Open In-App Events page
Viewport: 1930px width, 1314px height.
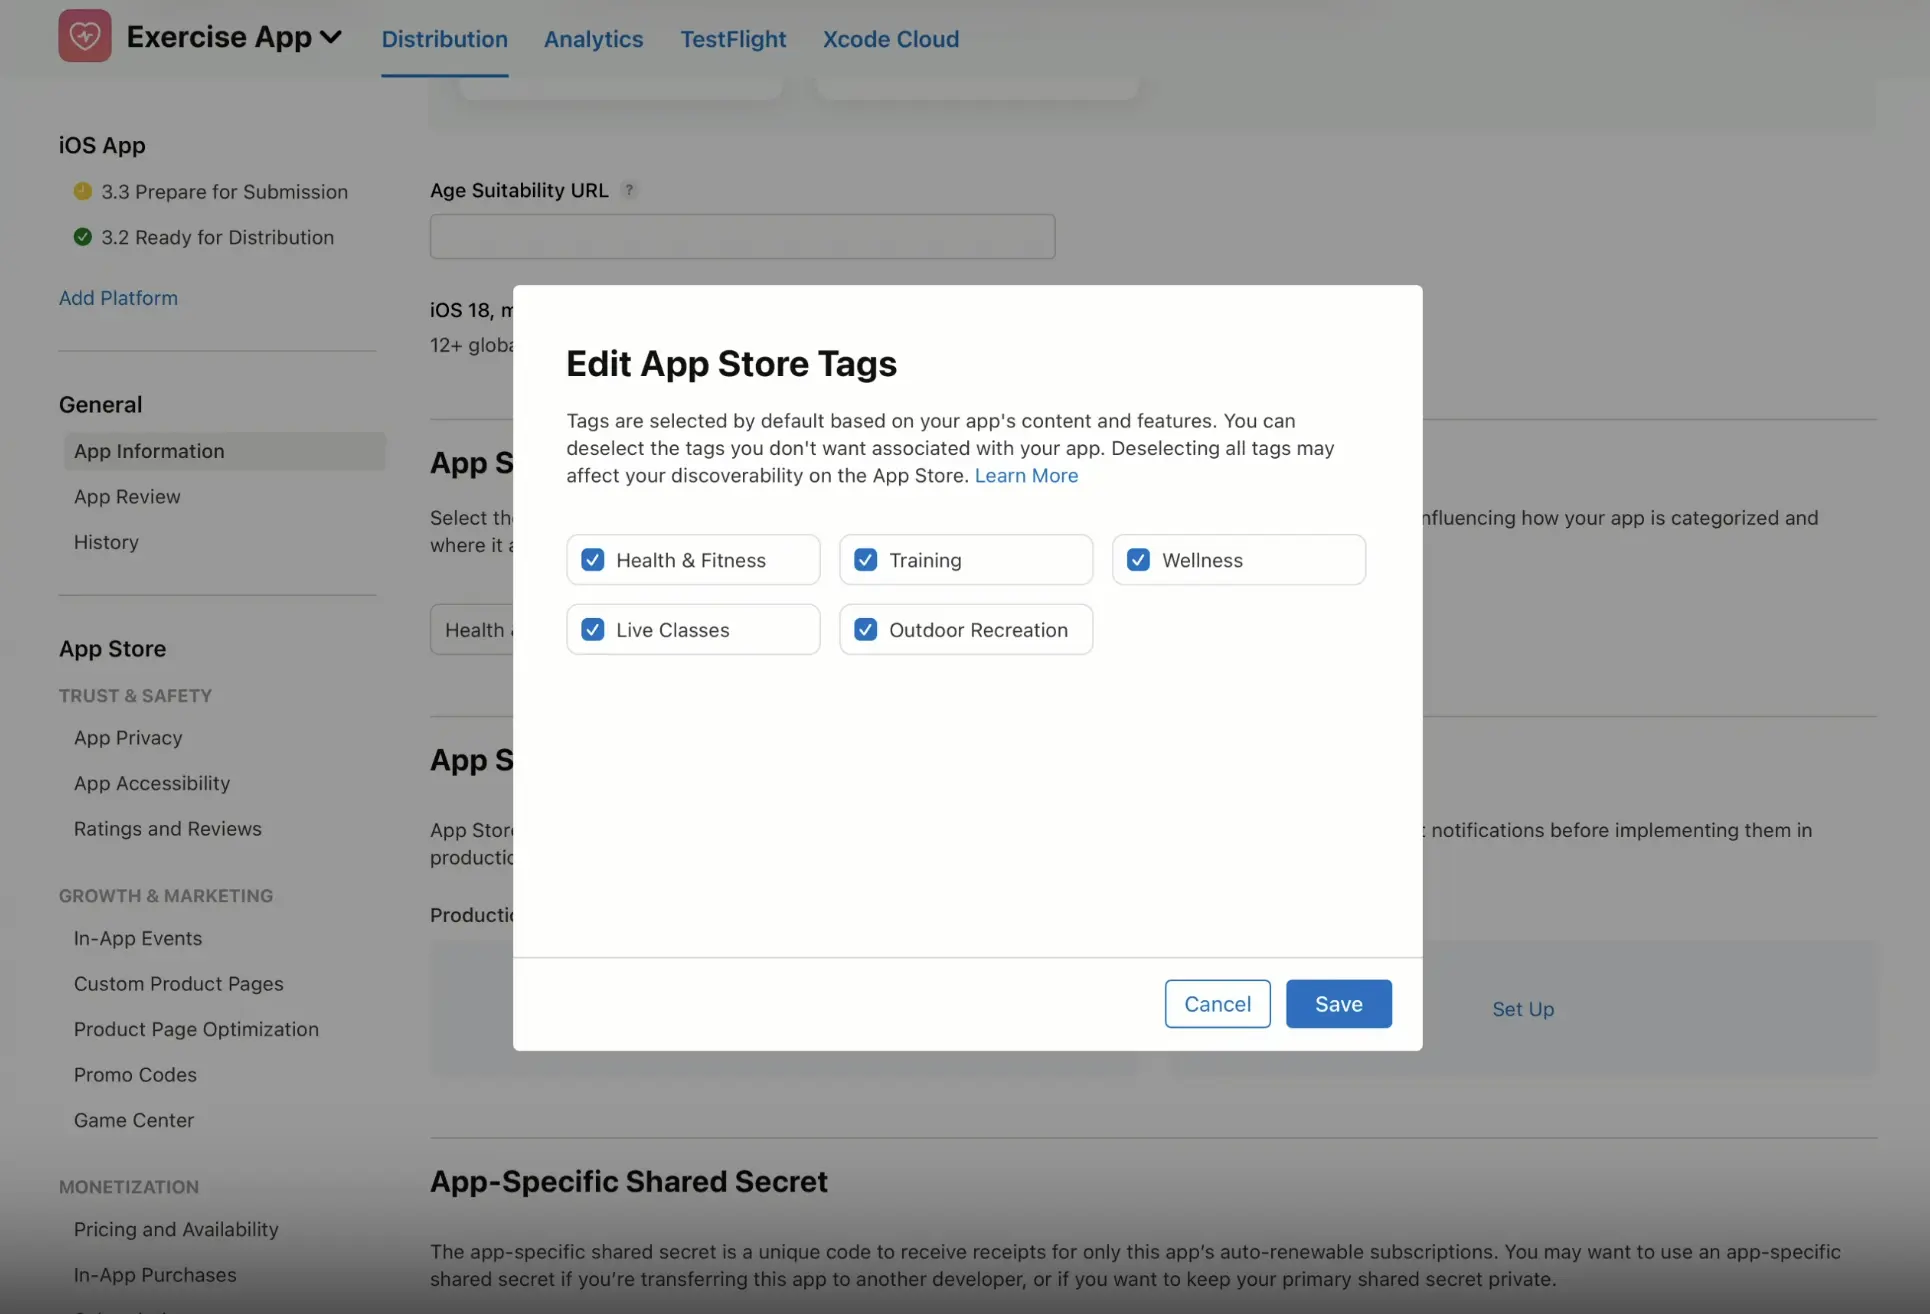point(138,938)
